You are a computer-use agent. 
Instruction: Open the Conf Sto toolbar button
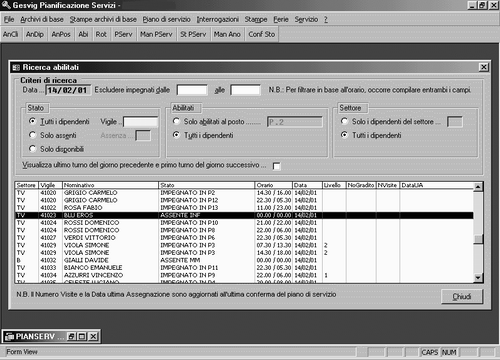262,34
